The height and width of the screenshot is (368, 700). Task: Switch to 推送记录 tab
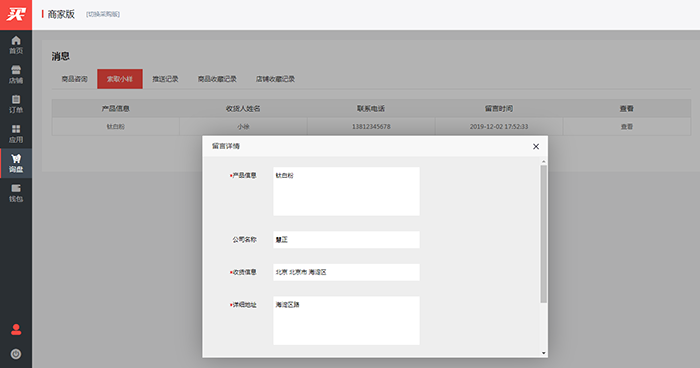[x=165, y=79]
